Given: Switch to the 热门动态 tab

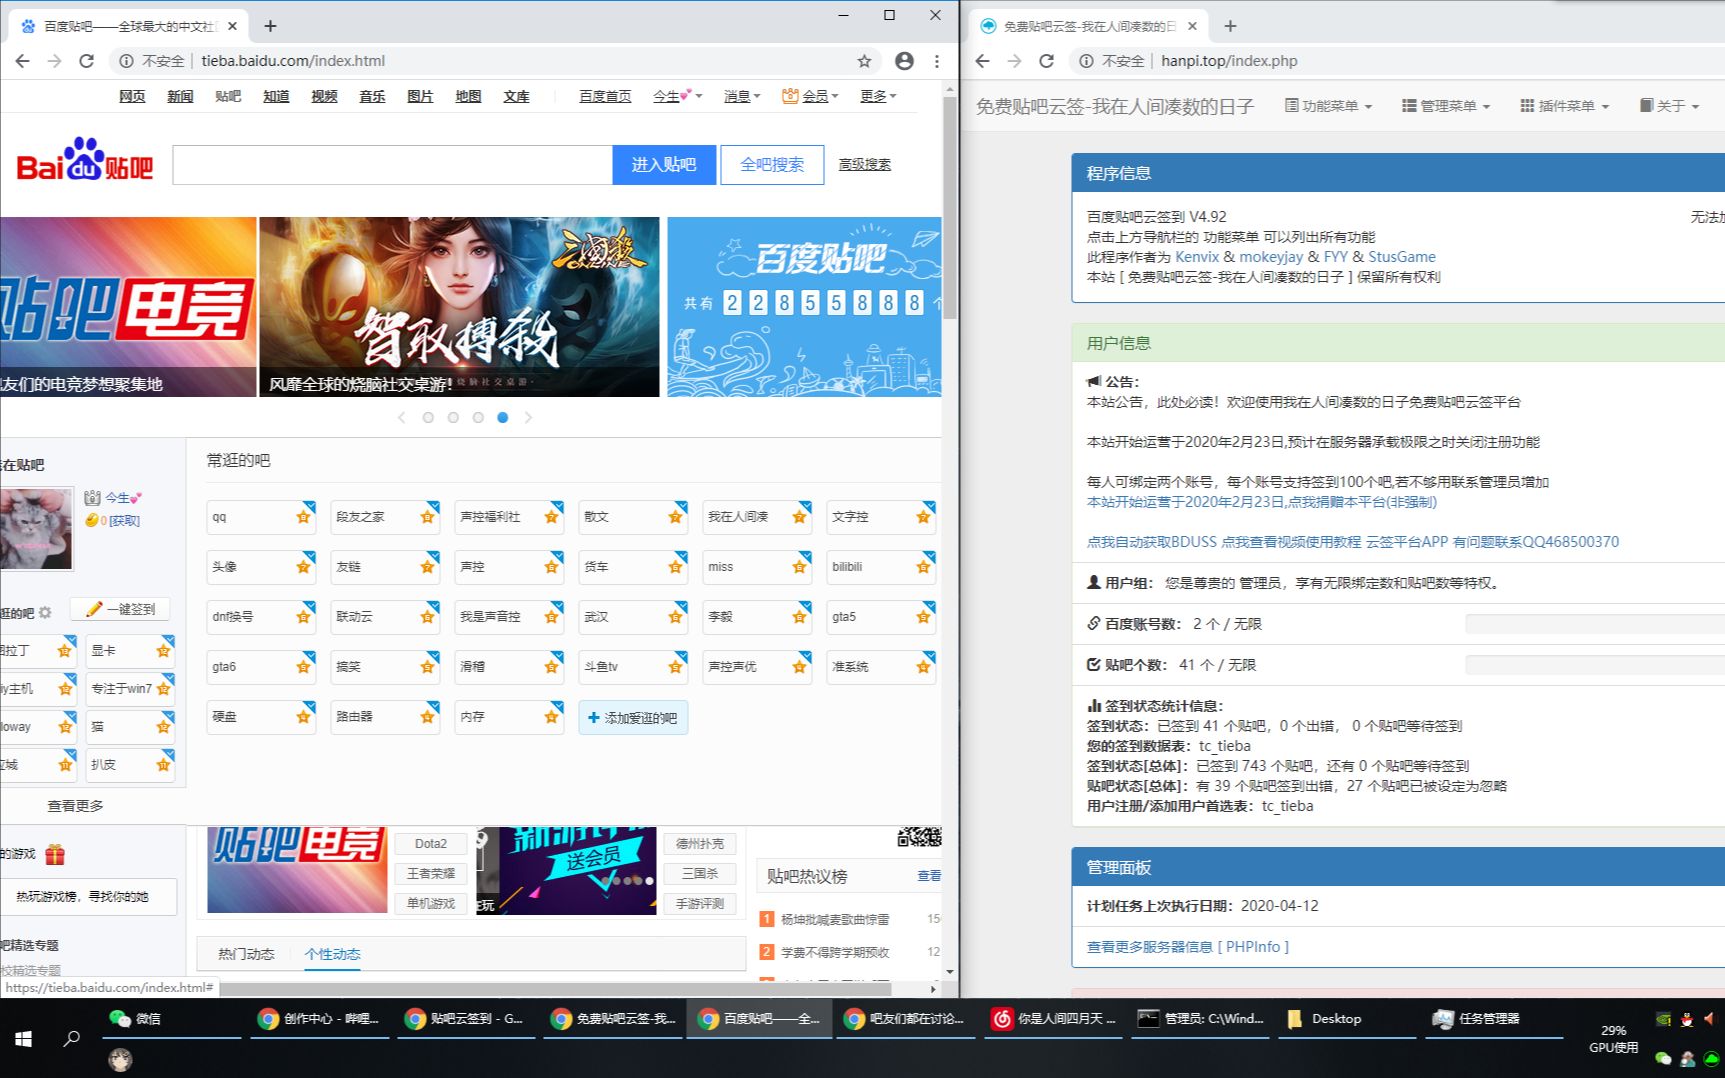Looking at the screenshot, I should 246,954.
